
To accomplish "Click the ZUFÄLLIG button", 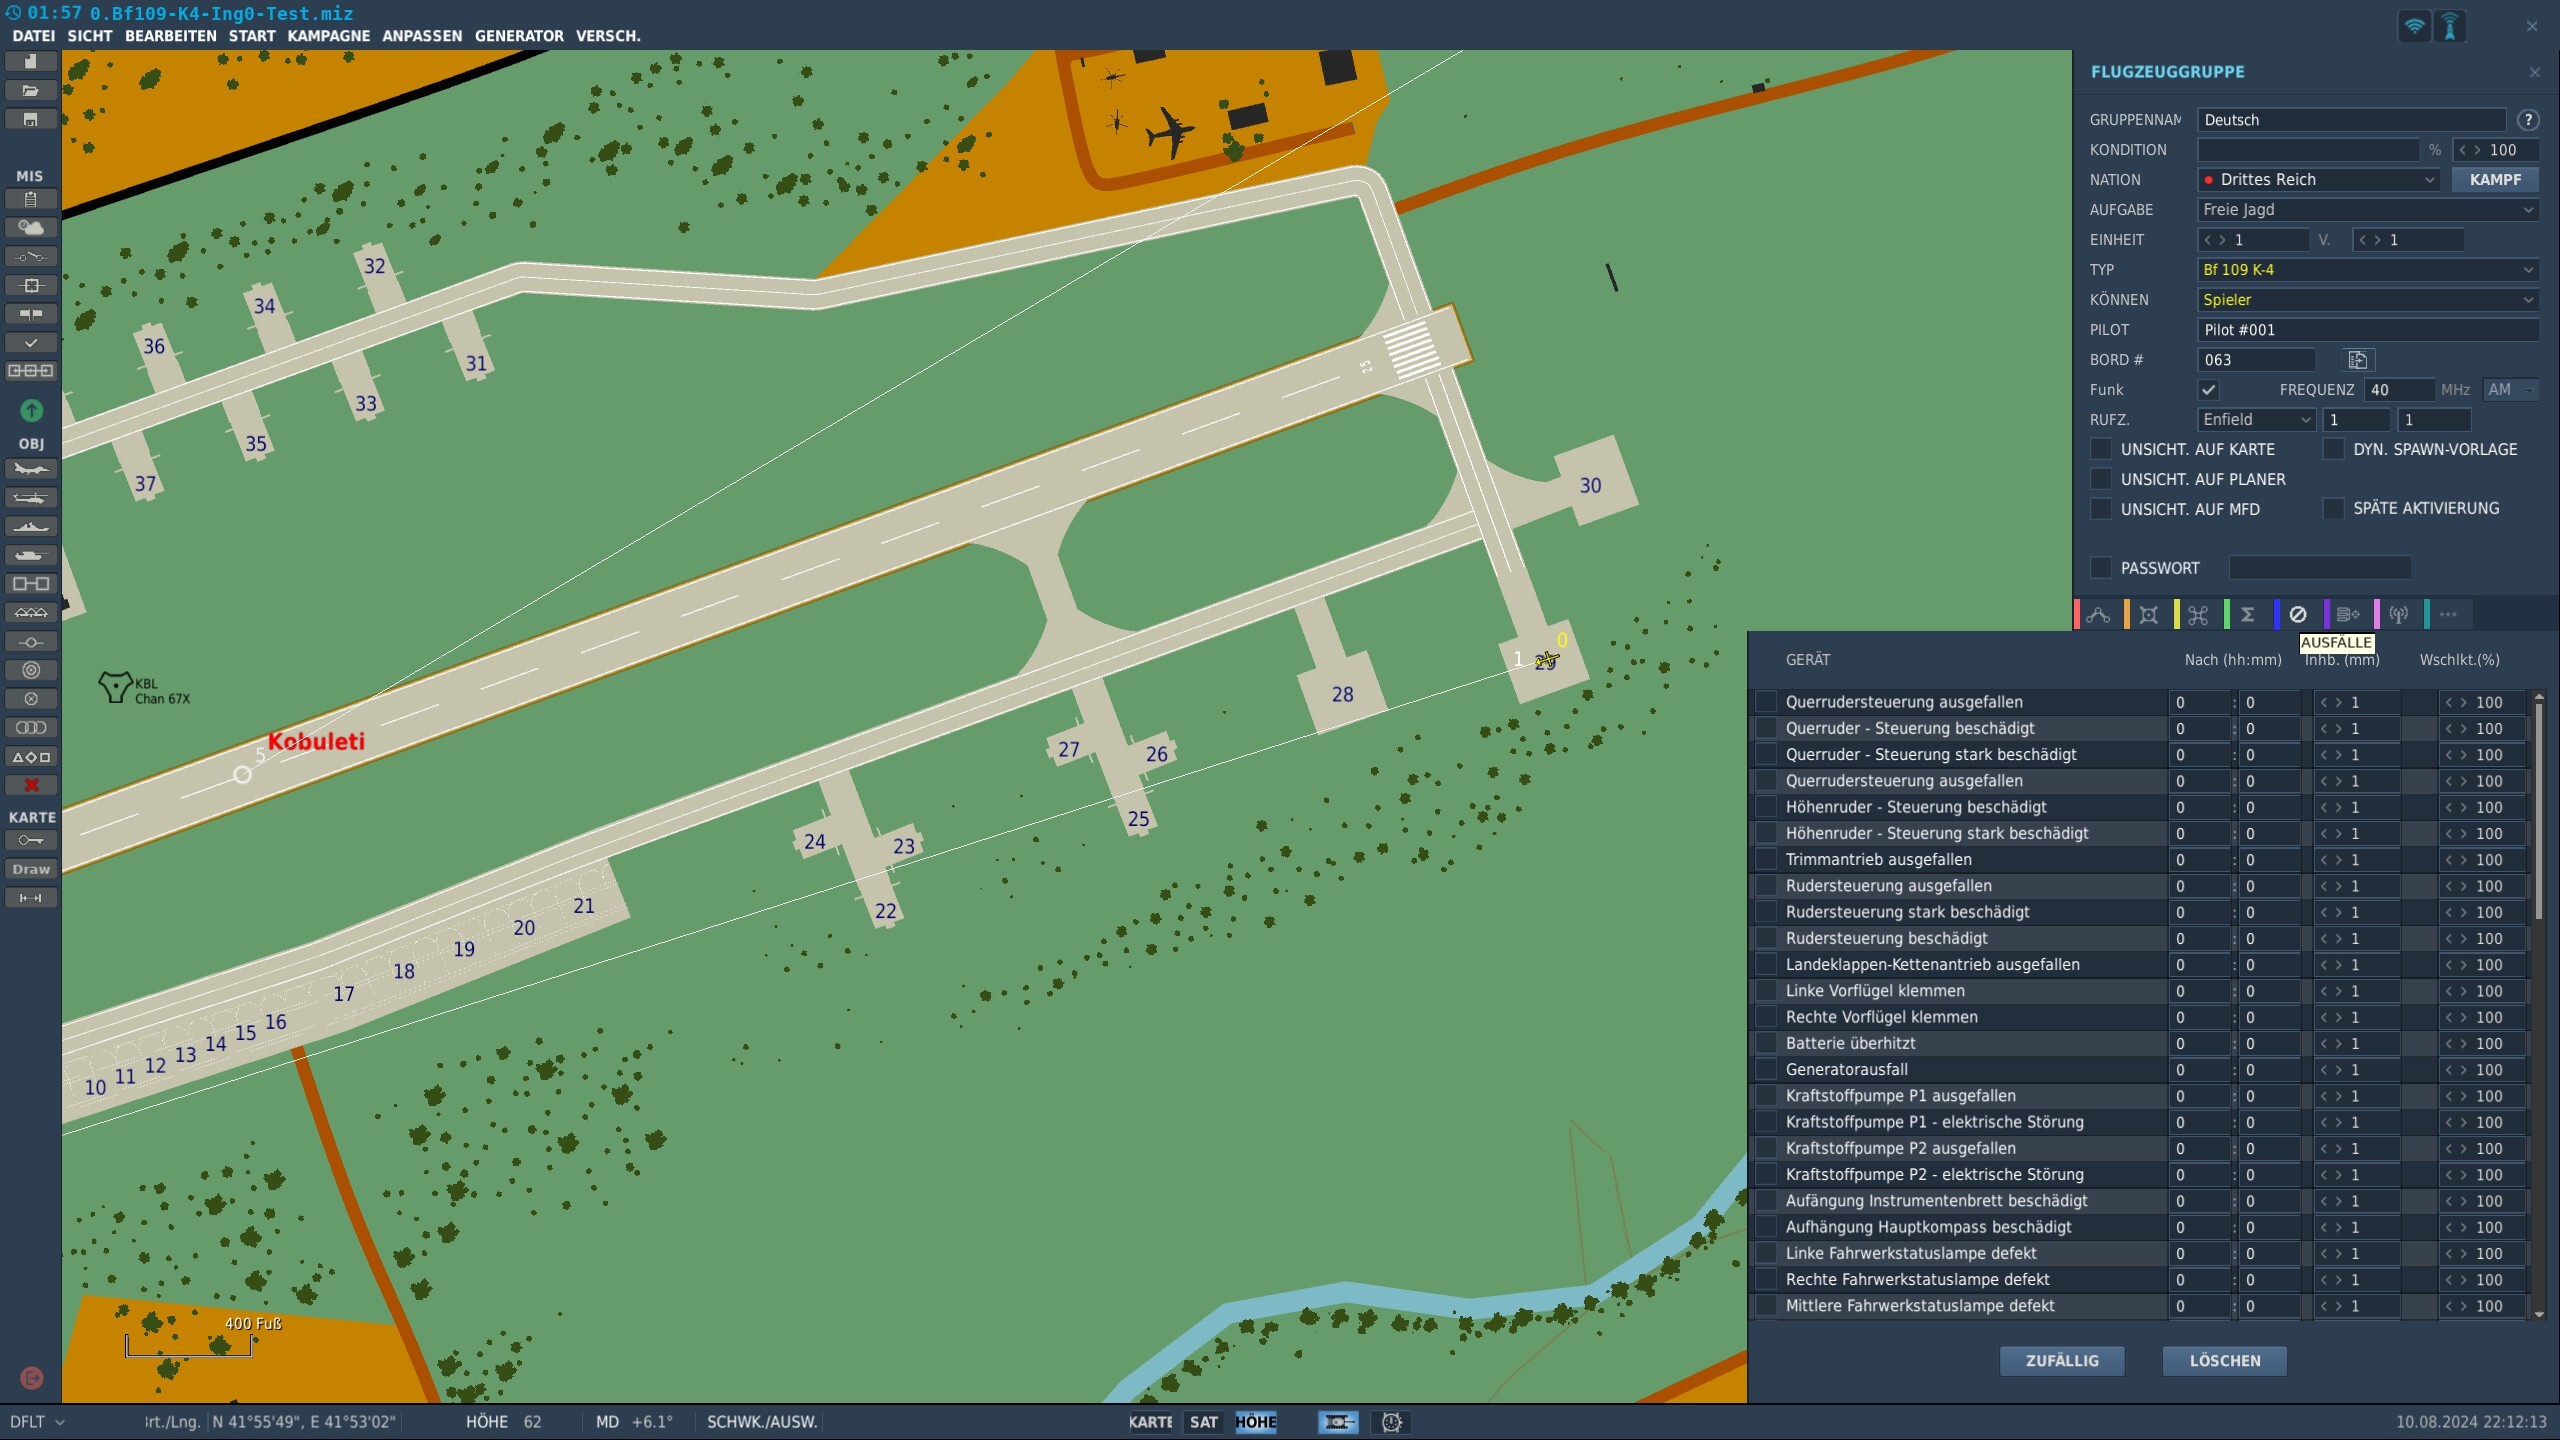I will tap(2062, 1361).
